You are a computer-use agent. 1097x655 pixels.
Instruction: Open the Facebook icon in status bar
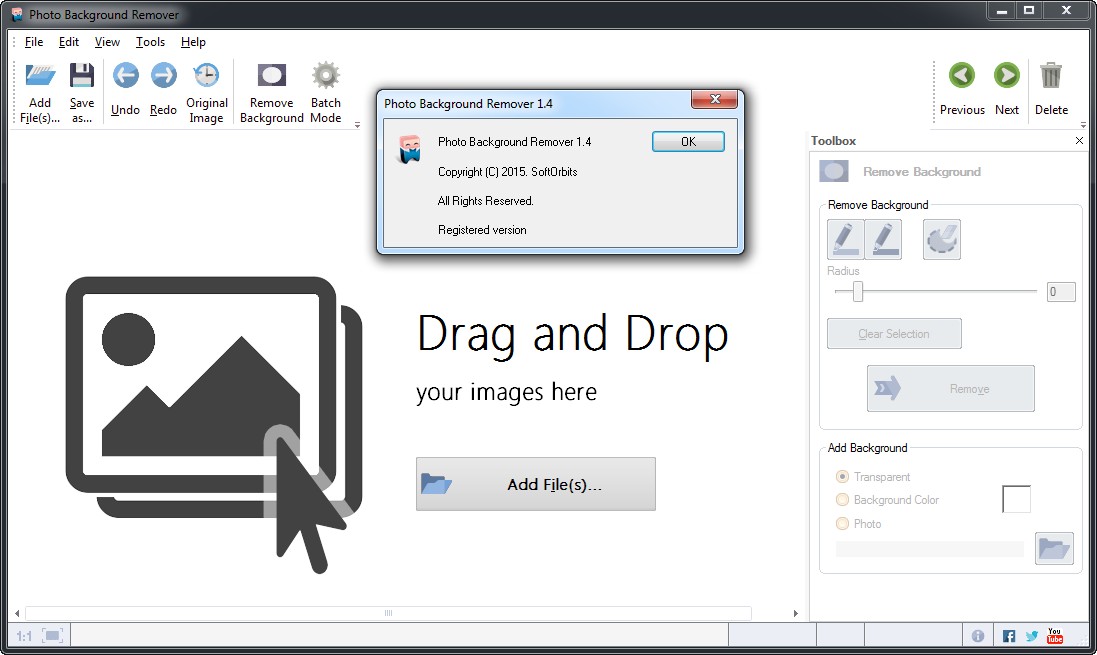(1009, 635)
